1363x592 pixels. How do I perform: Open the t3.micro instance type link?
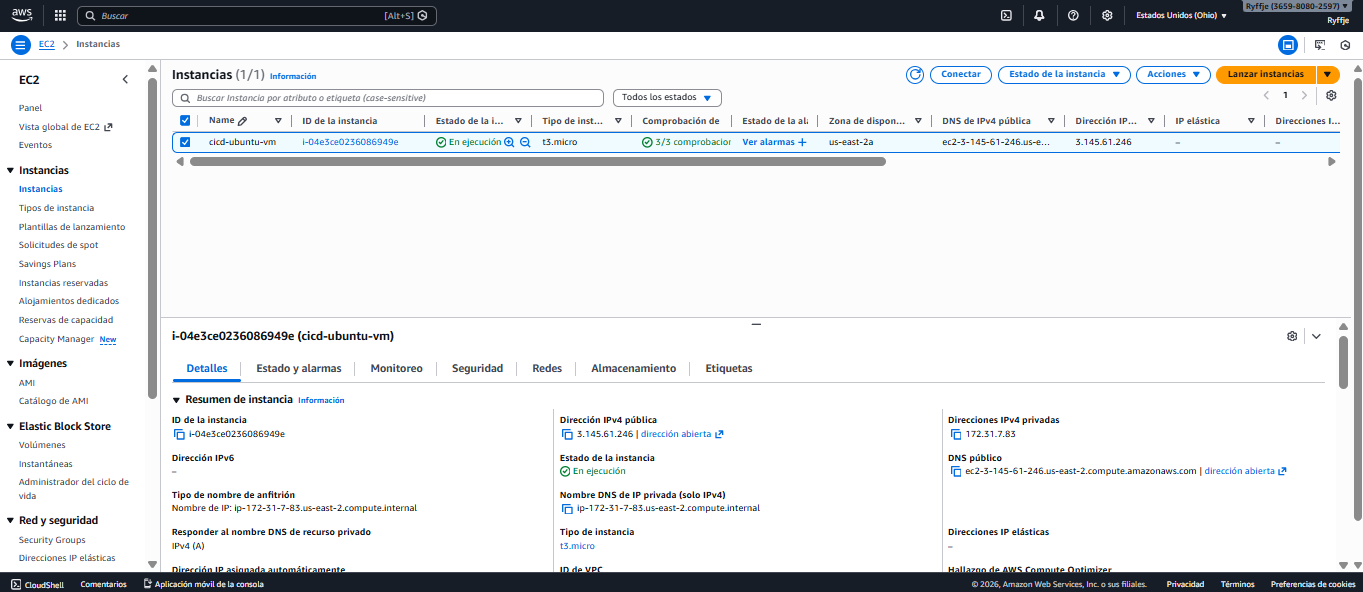pos(576,546)
